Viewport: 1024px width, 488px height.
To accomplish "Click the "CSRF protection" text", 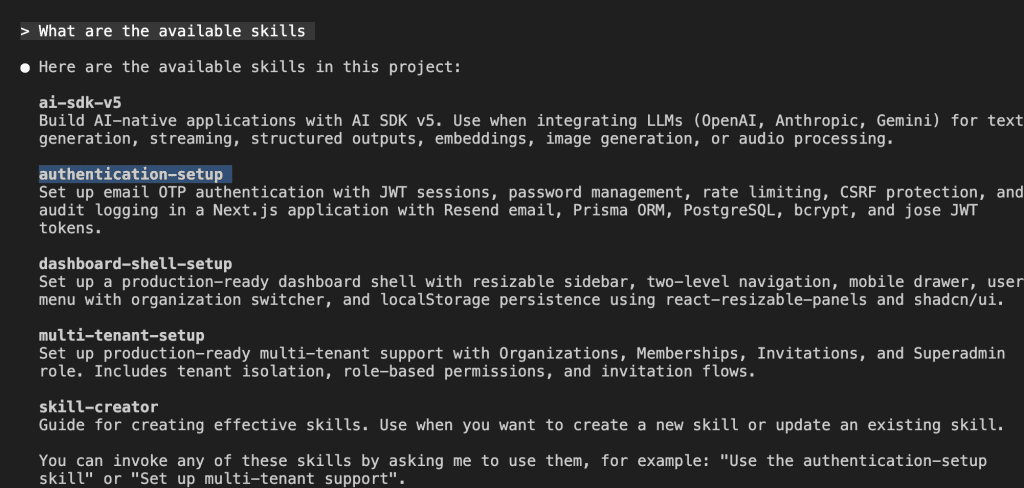I will [921, 192].
